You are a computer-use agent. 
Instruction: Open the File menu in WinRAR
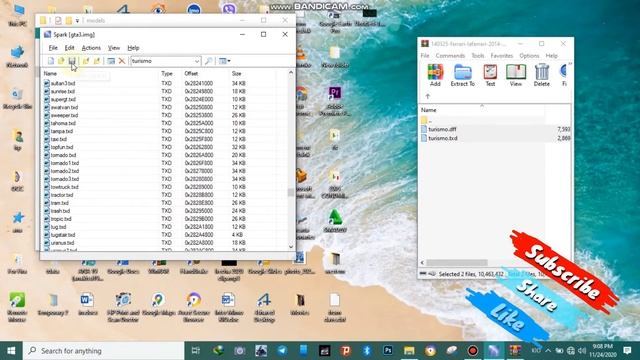click(x=425, y=56)
